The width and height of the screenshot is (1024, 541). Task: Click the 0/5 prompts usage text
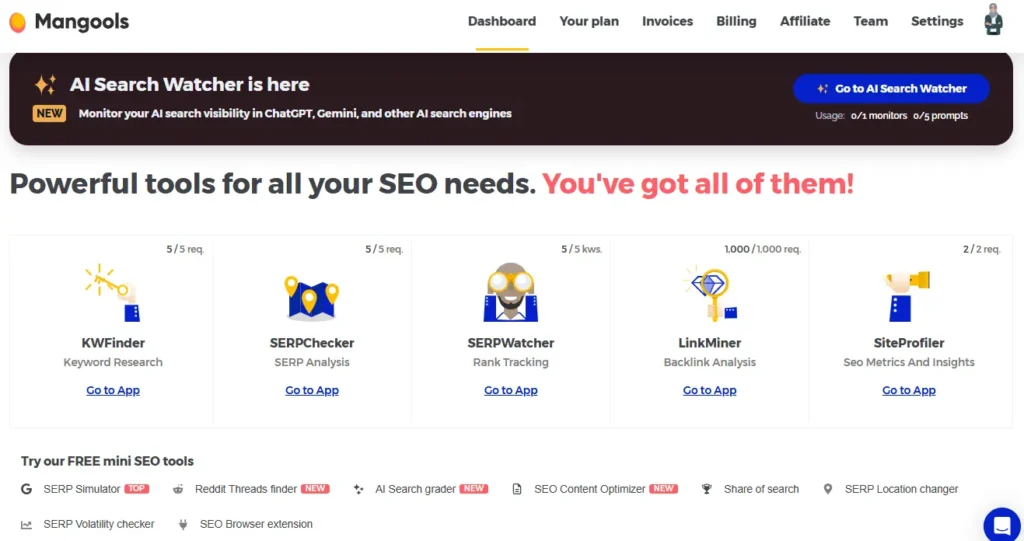pos(940,116)
